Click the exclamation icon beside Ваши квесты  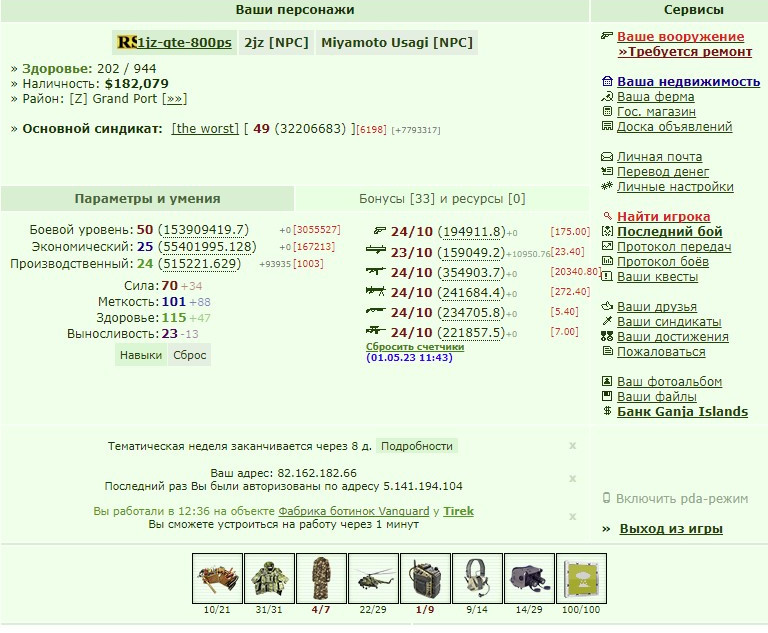[607, 276]
